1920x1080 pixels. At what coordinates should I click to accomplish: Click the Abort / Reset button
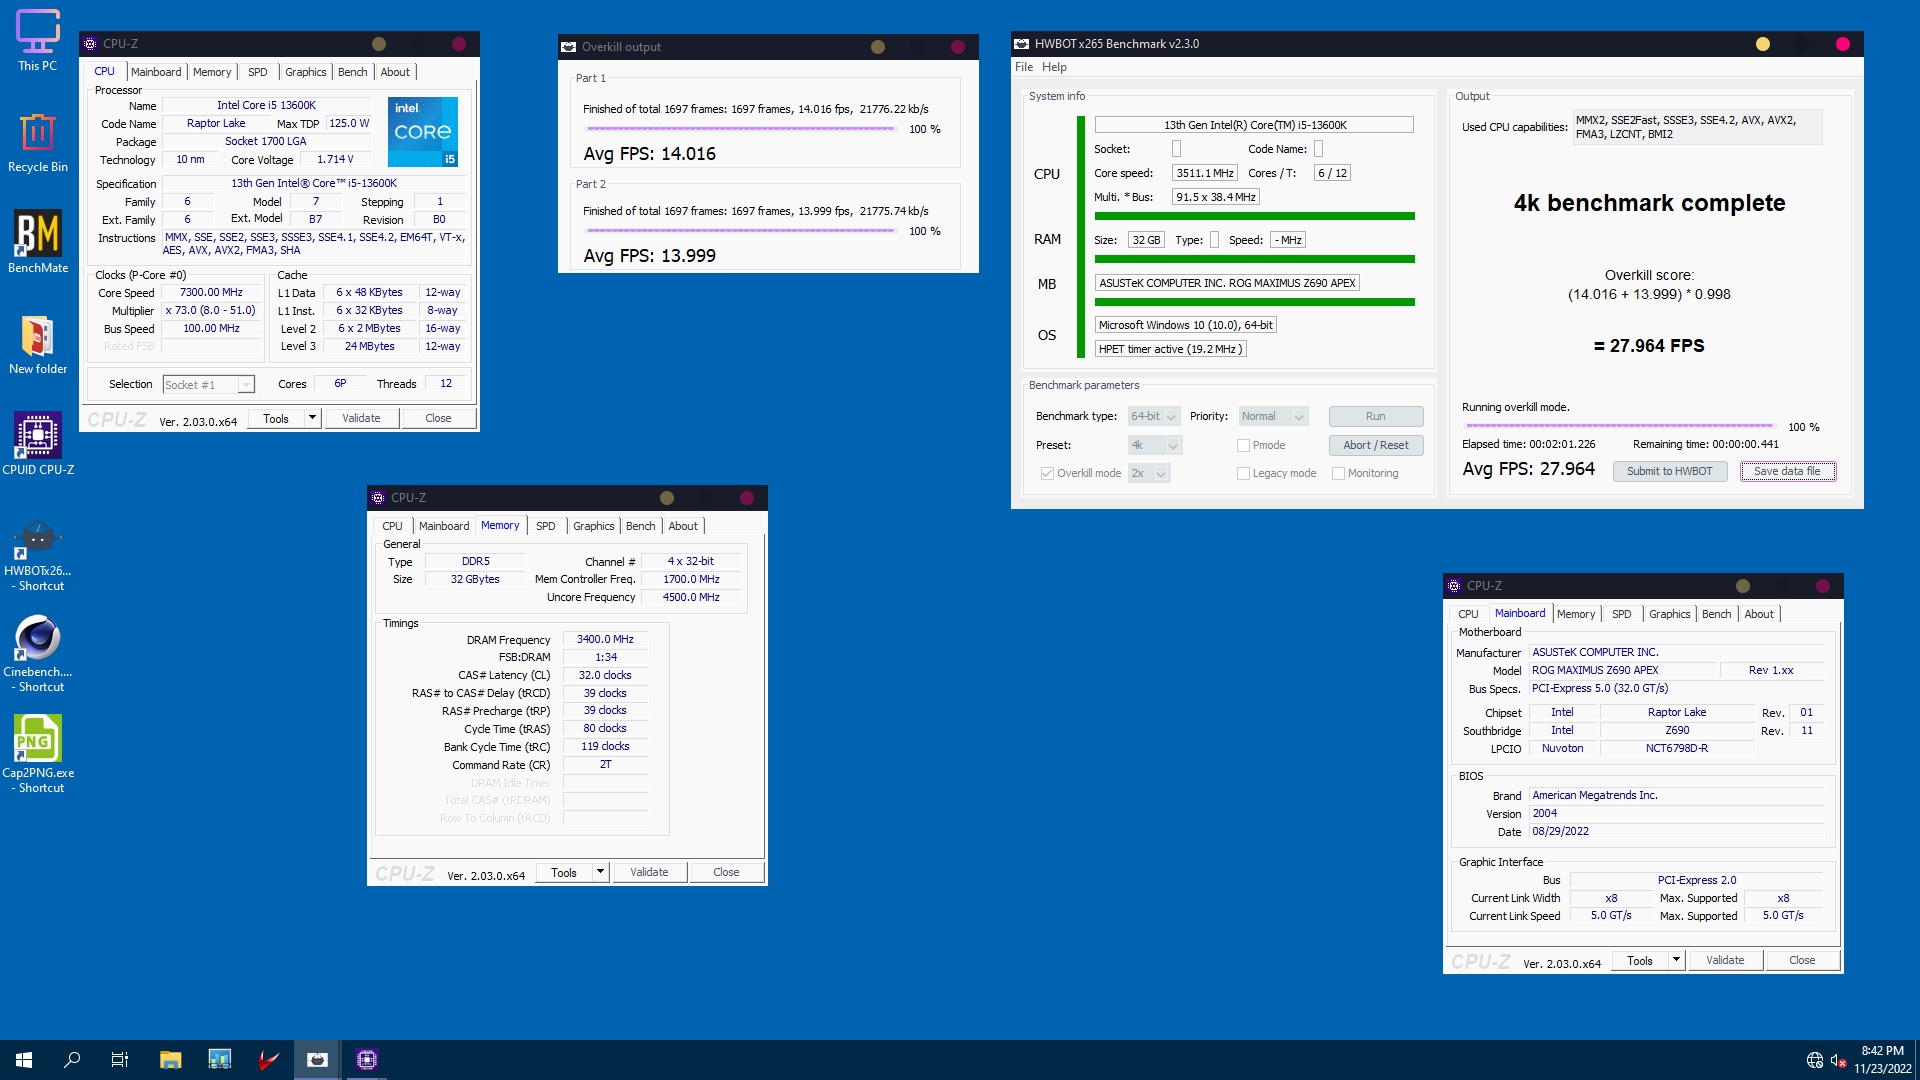tap(1375, 445)
